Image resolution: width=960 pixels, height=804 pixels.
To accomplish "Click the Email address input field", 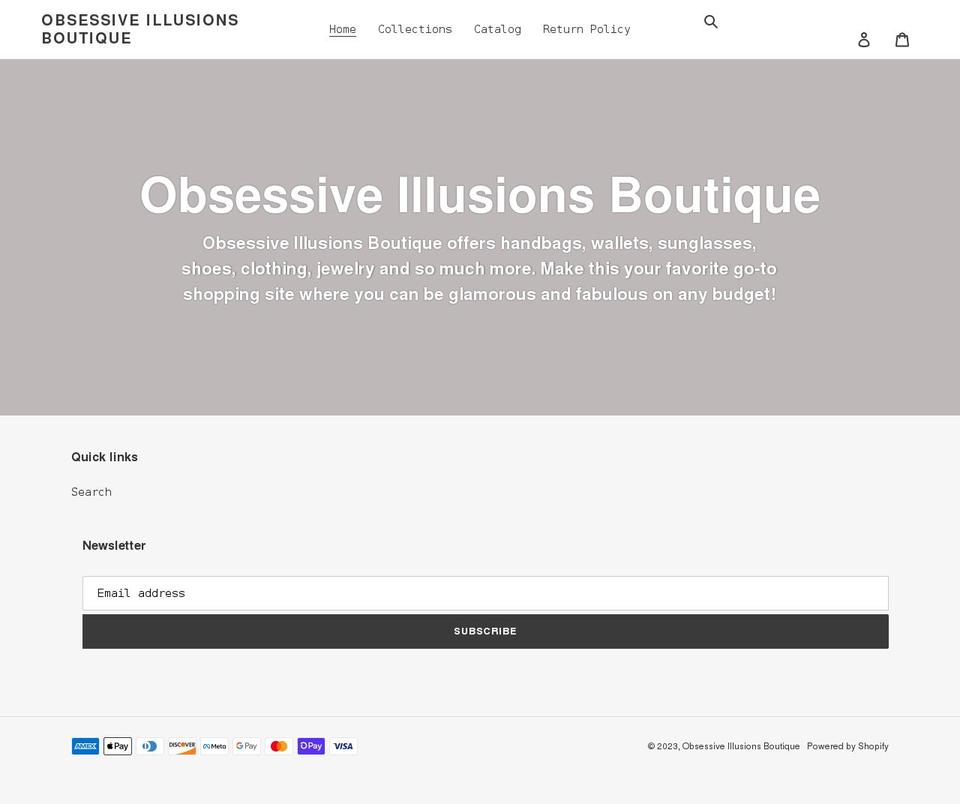I will 485,593.
